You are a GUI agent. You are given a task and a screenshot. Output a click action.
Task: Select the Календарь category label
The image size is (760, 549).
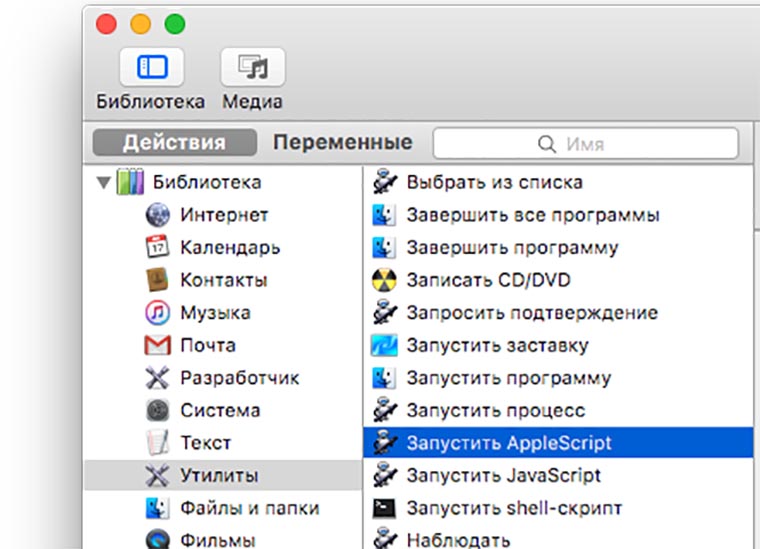click(230, 248)
